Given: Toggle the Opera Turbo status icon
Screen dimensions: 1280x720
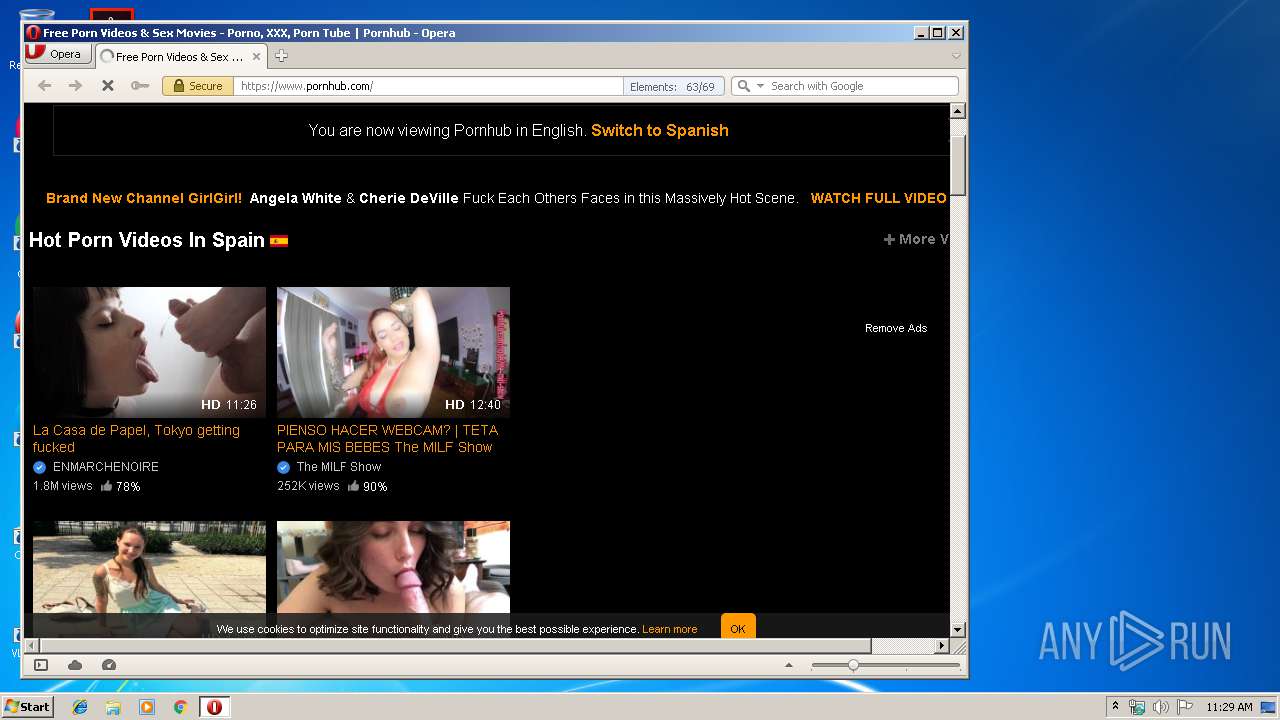Looking at the screenshot, I should [x=109, y=665].
